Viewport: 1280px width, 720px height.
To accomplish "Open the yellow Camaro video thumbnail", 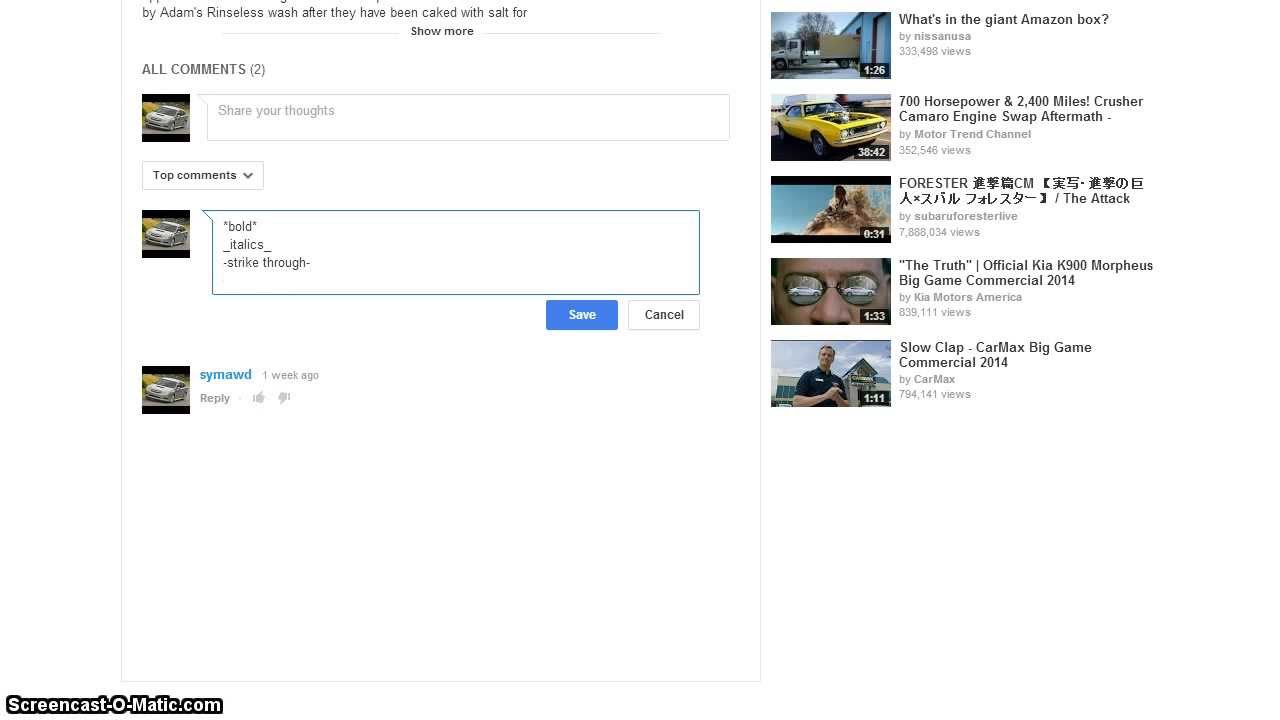I will pos(831,127).
